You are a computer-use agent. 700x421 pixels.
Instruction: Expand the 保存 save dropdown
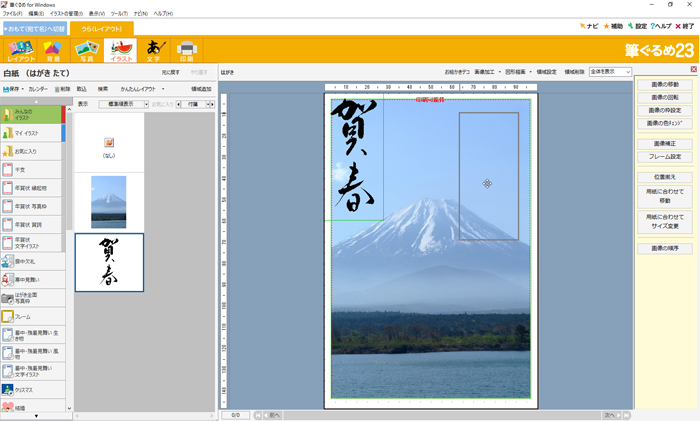(x=14, y=89)
